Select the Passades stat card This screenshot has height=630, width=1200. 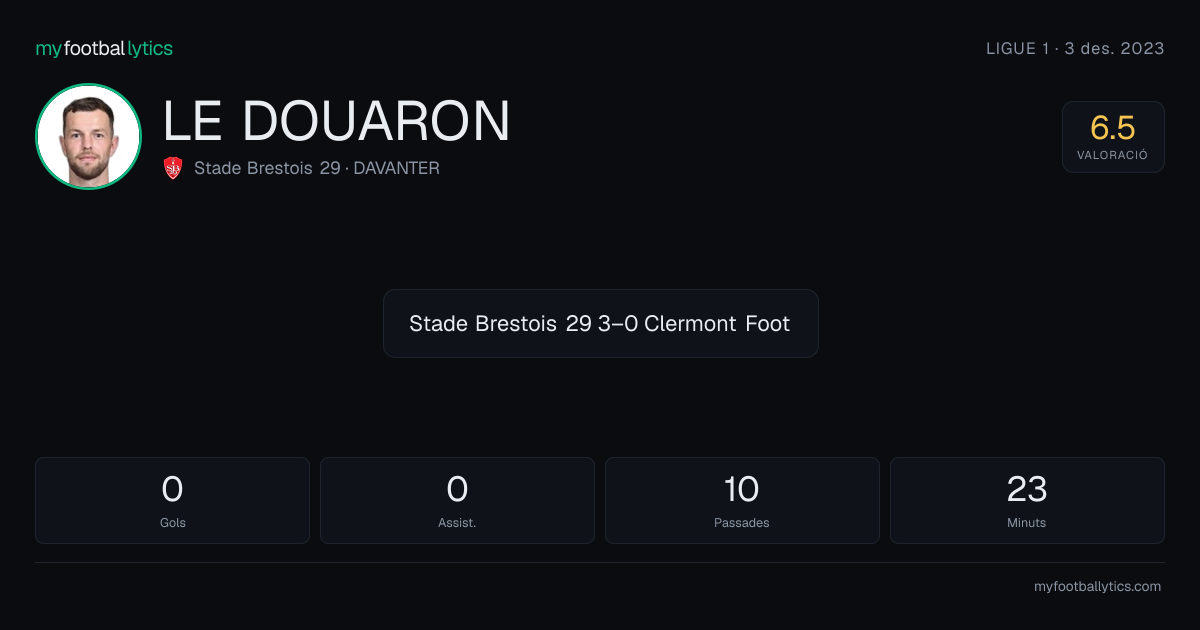742,500
